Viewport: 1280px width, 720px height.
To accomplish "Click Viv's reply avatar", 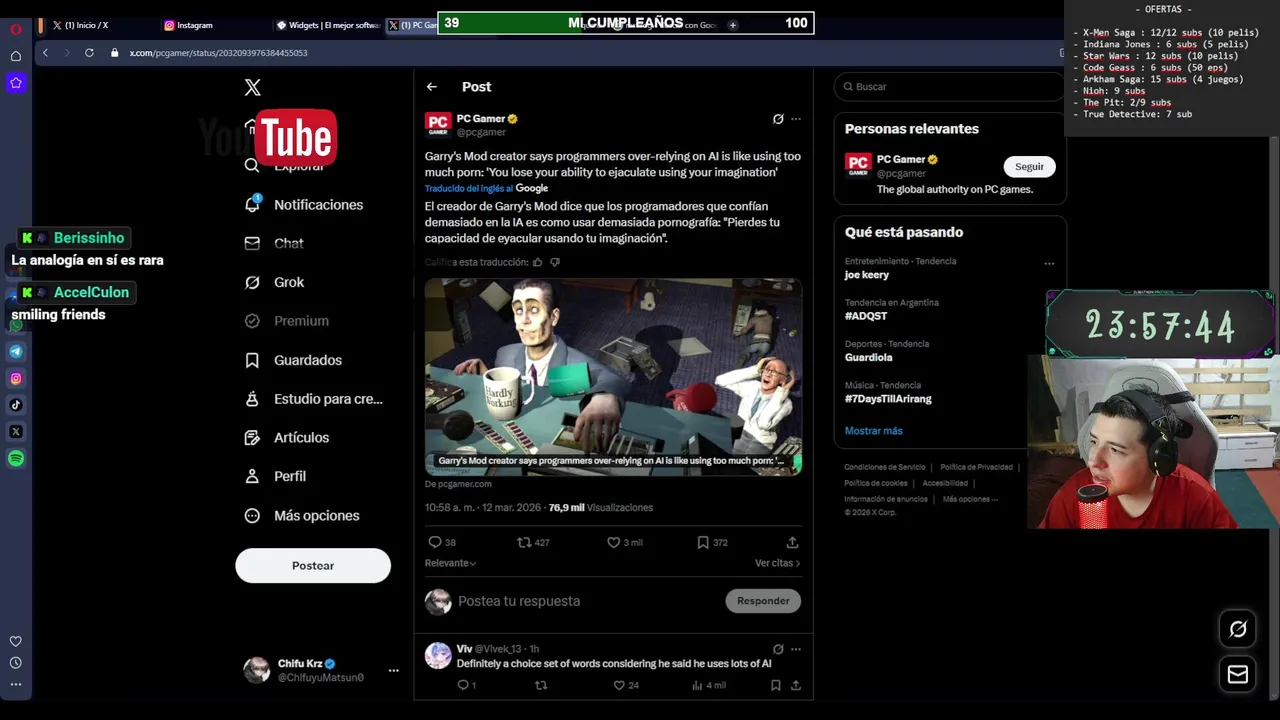I will pyautogui.click(x=438, y=655).
